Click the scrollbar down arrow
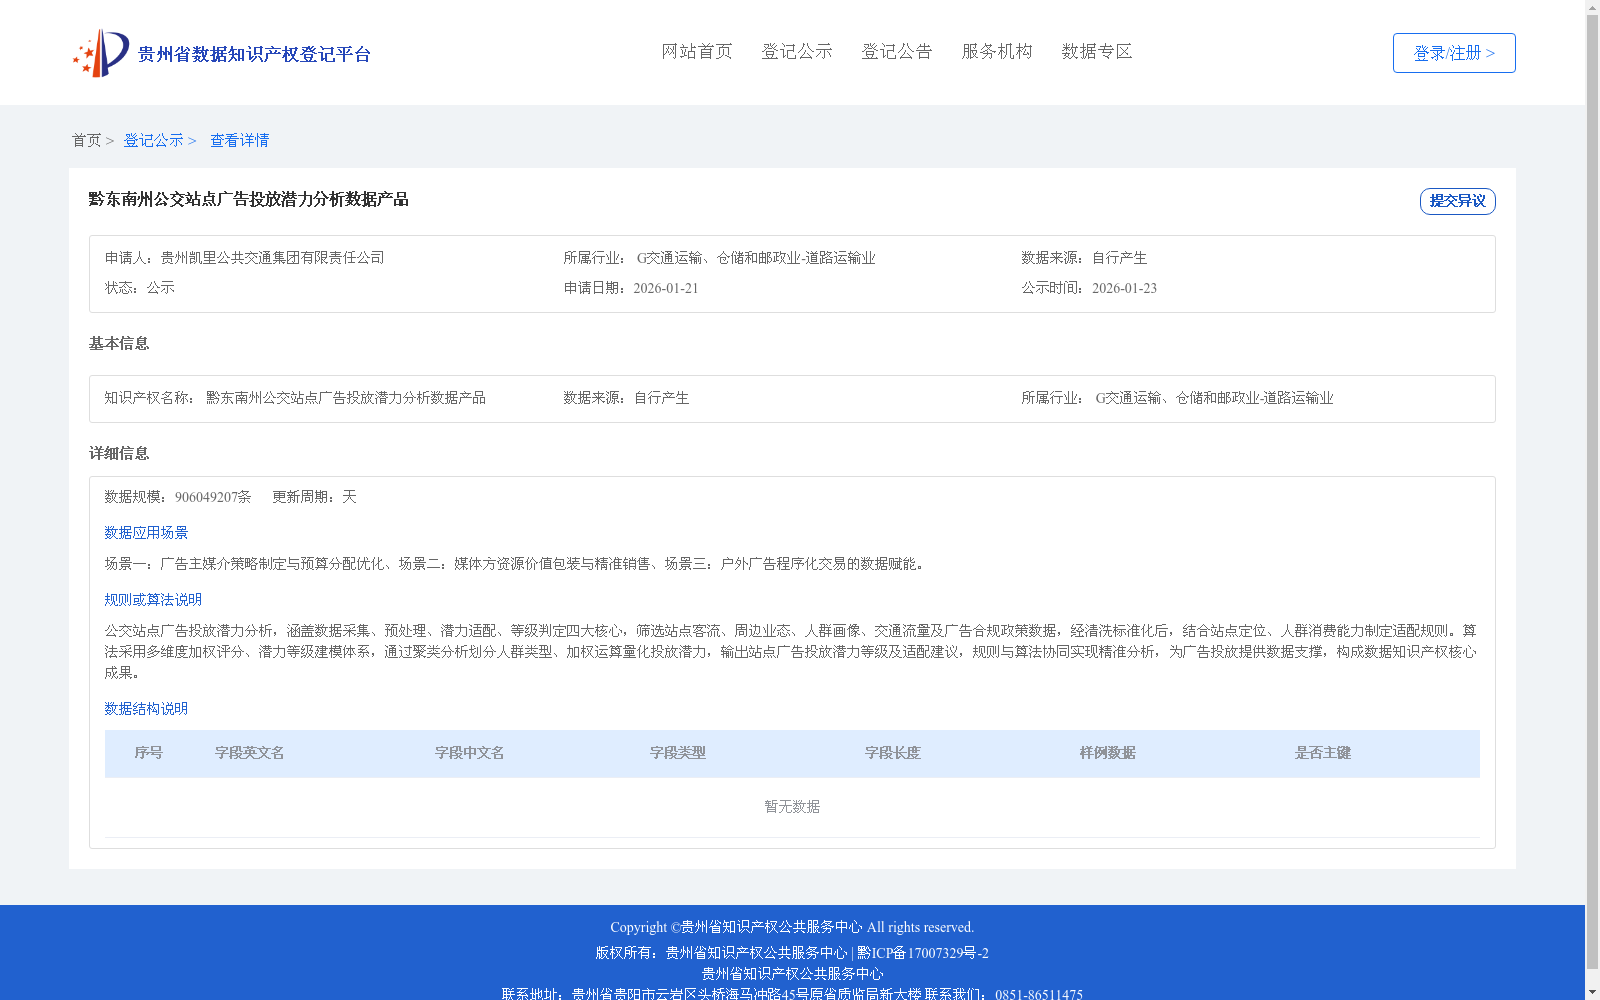The image size is (1600, 1000). (1592, 992)
